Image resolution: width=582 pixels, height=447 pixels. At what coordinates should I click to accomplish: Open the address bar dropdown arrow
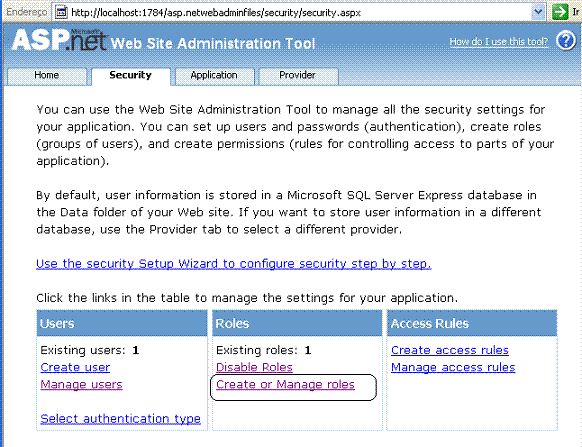[x=537, y=12]
